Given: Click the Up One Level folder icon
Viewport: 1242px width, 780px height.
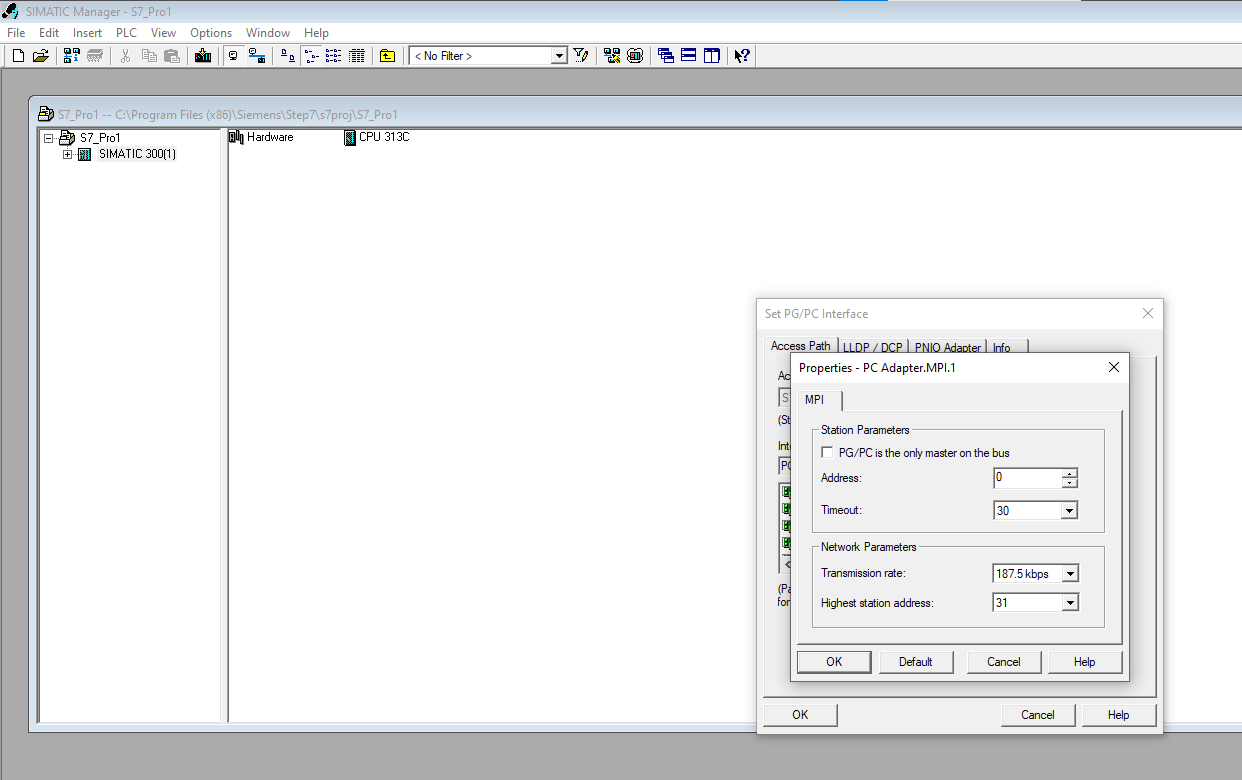Looking at the screenshot, I should click(387, 56).
